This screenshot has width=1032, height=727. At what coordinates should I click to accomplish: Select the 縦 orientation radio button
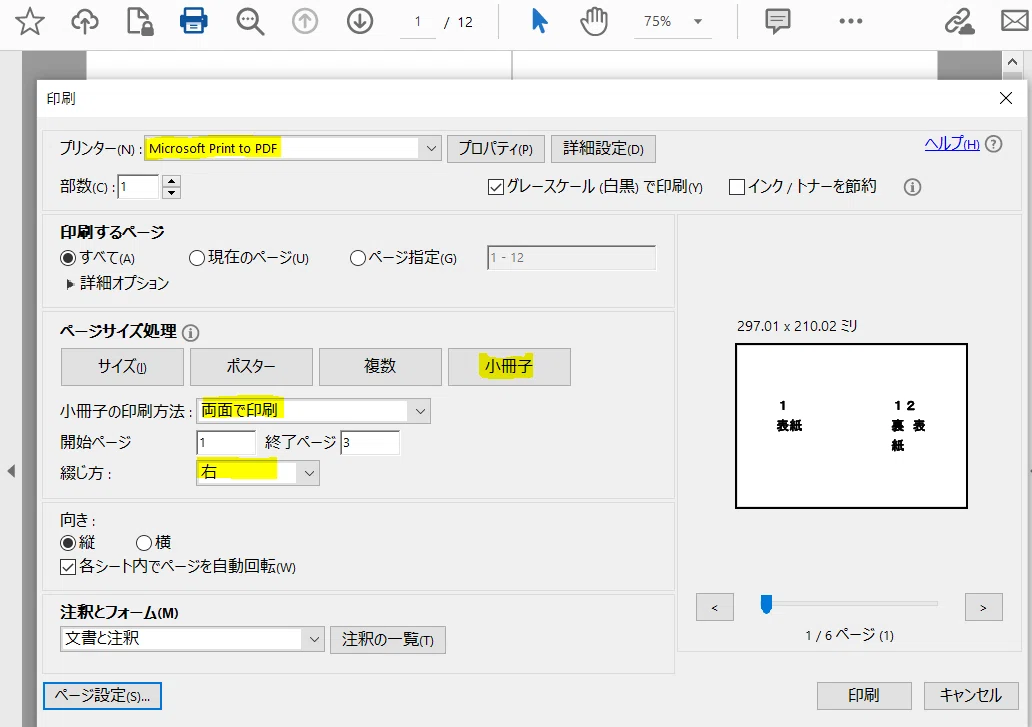(x=67, y=543)
